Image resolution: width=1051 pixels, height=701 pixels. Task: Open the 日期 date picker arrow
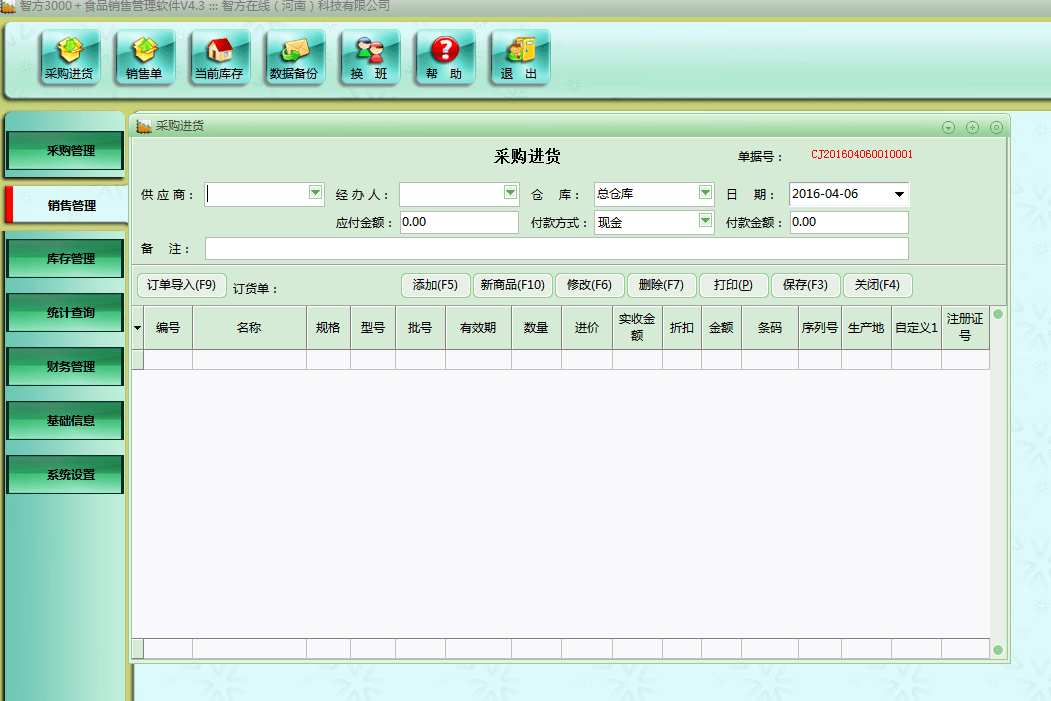(898, 194)
